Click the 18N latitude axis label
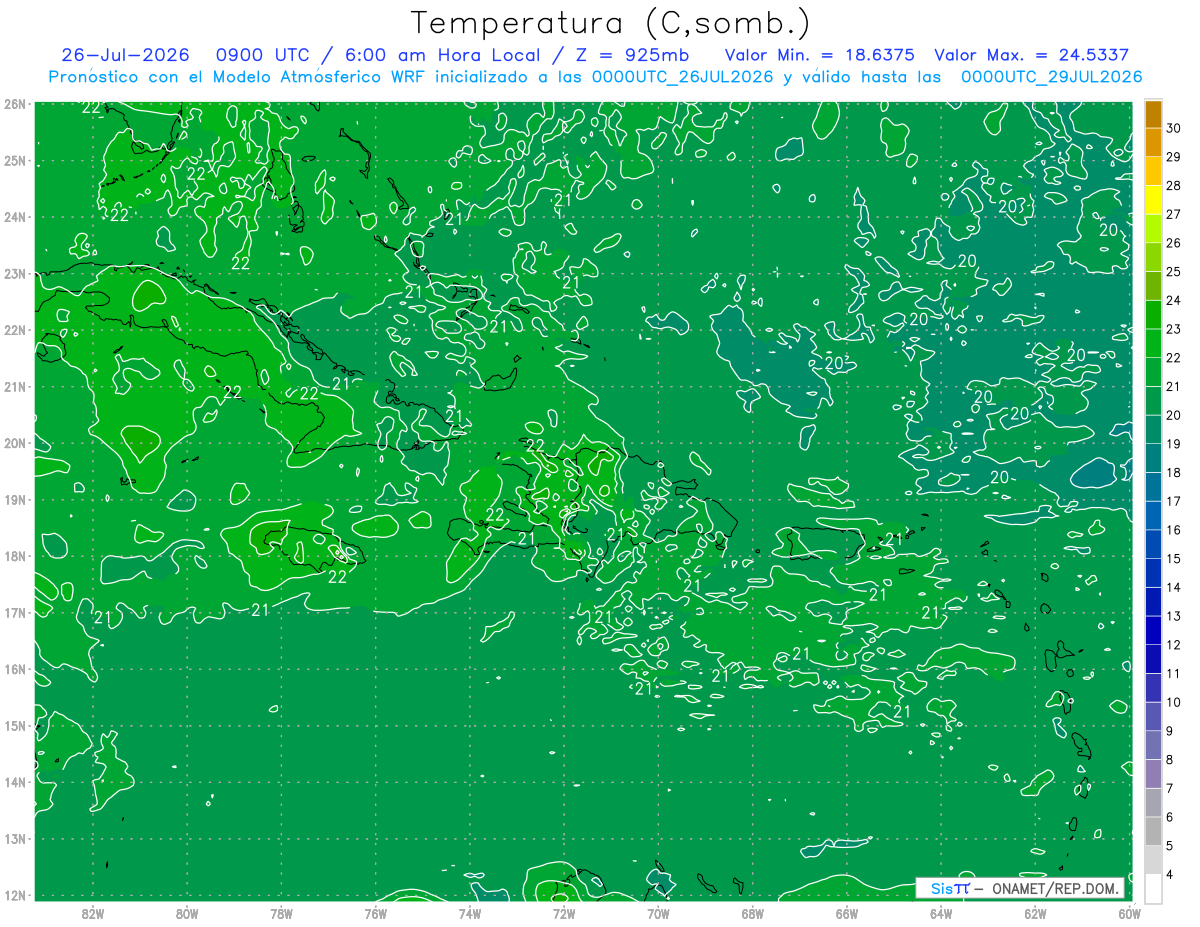The image size is (1200, 927). click(x=14, y=556)
